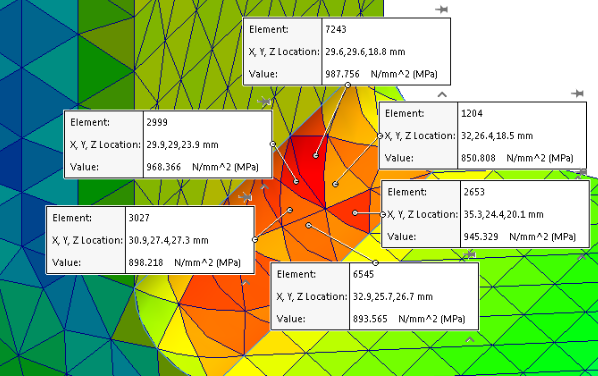Select mesh probe point linked to element 1204

click(335, 184)
